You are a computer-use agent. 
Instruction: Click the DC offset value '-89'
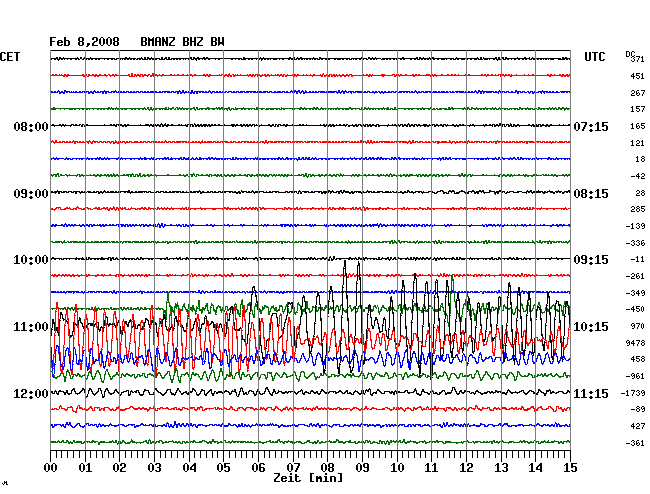pos(638,409)
